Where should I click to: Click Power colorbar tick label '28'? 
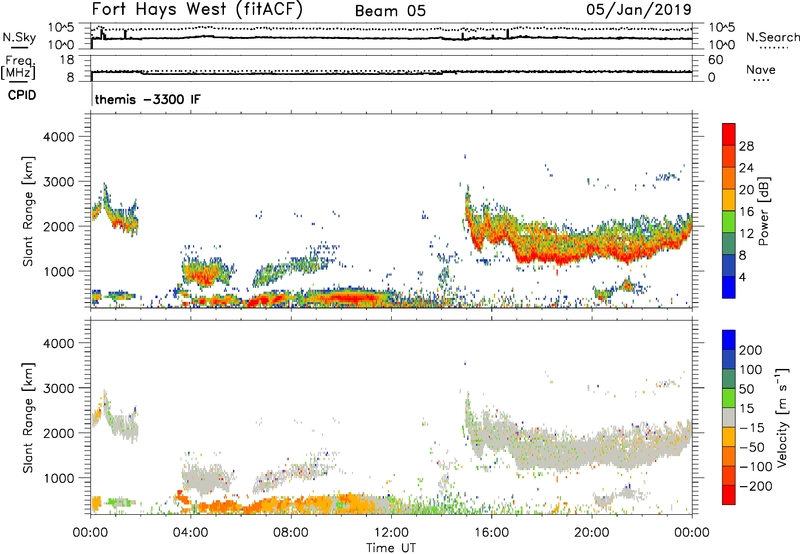point(746,146)
